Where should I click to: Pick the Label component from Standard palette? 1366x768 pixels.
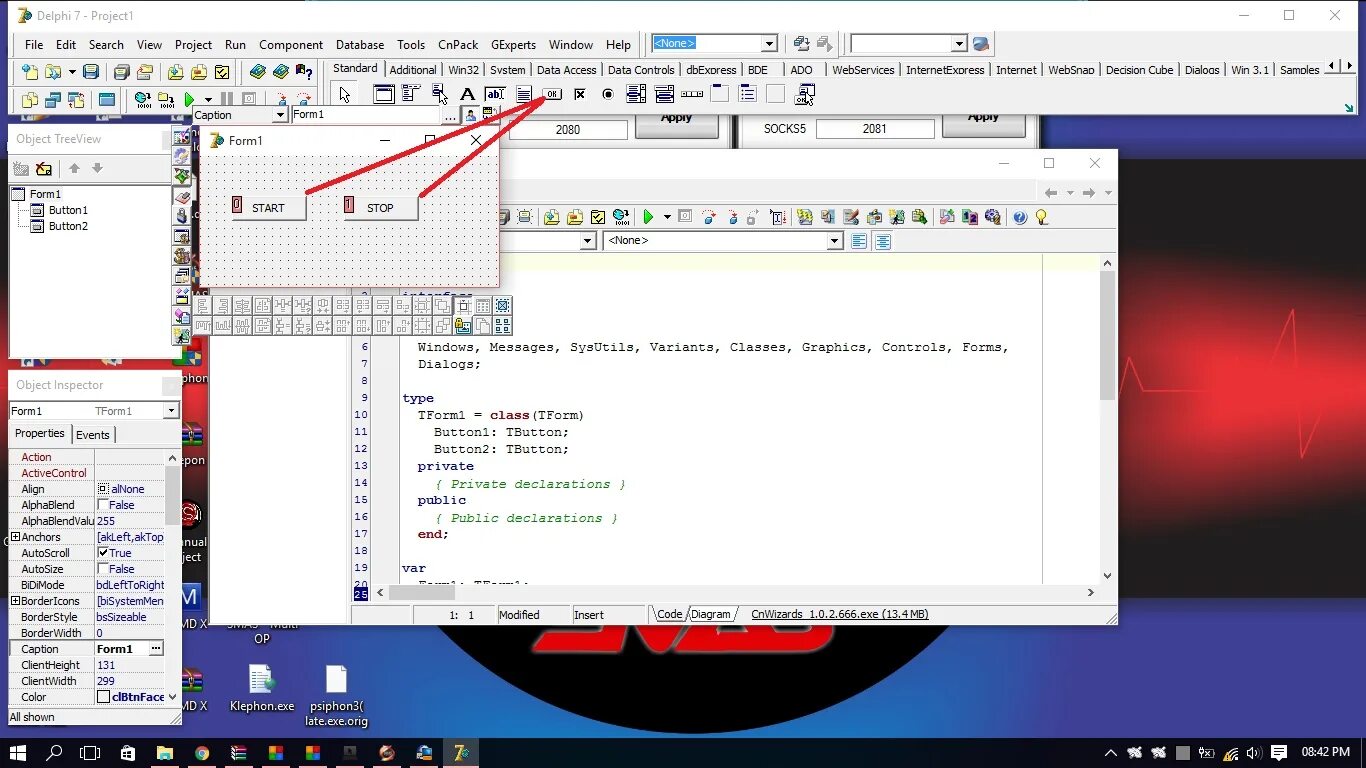467,94
